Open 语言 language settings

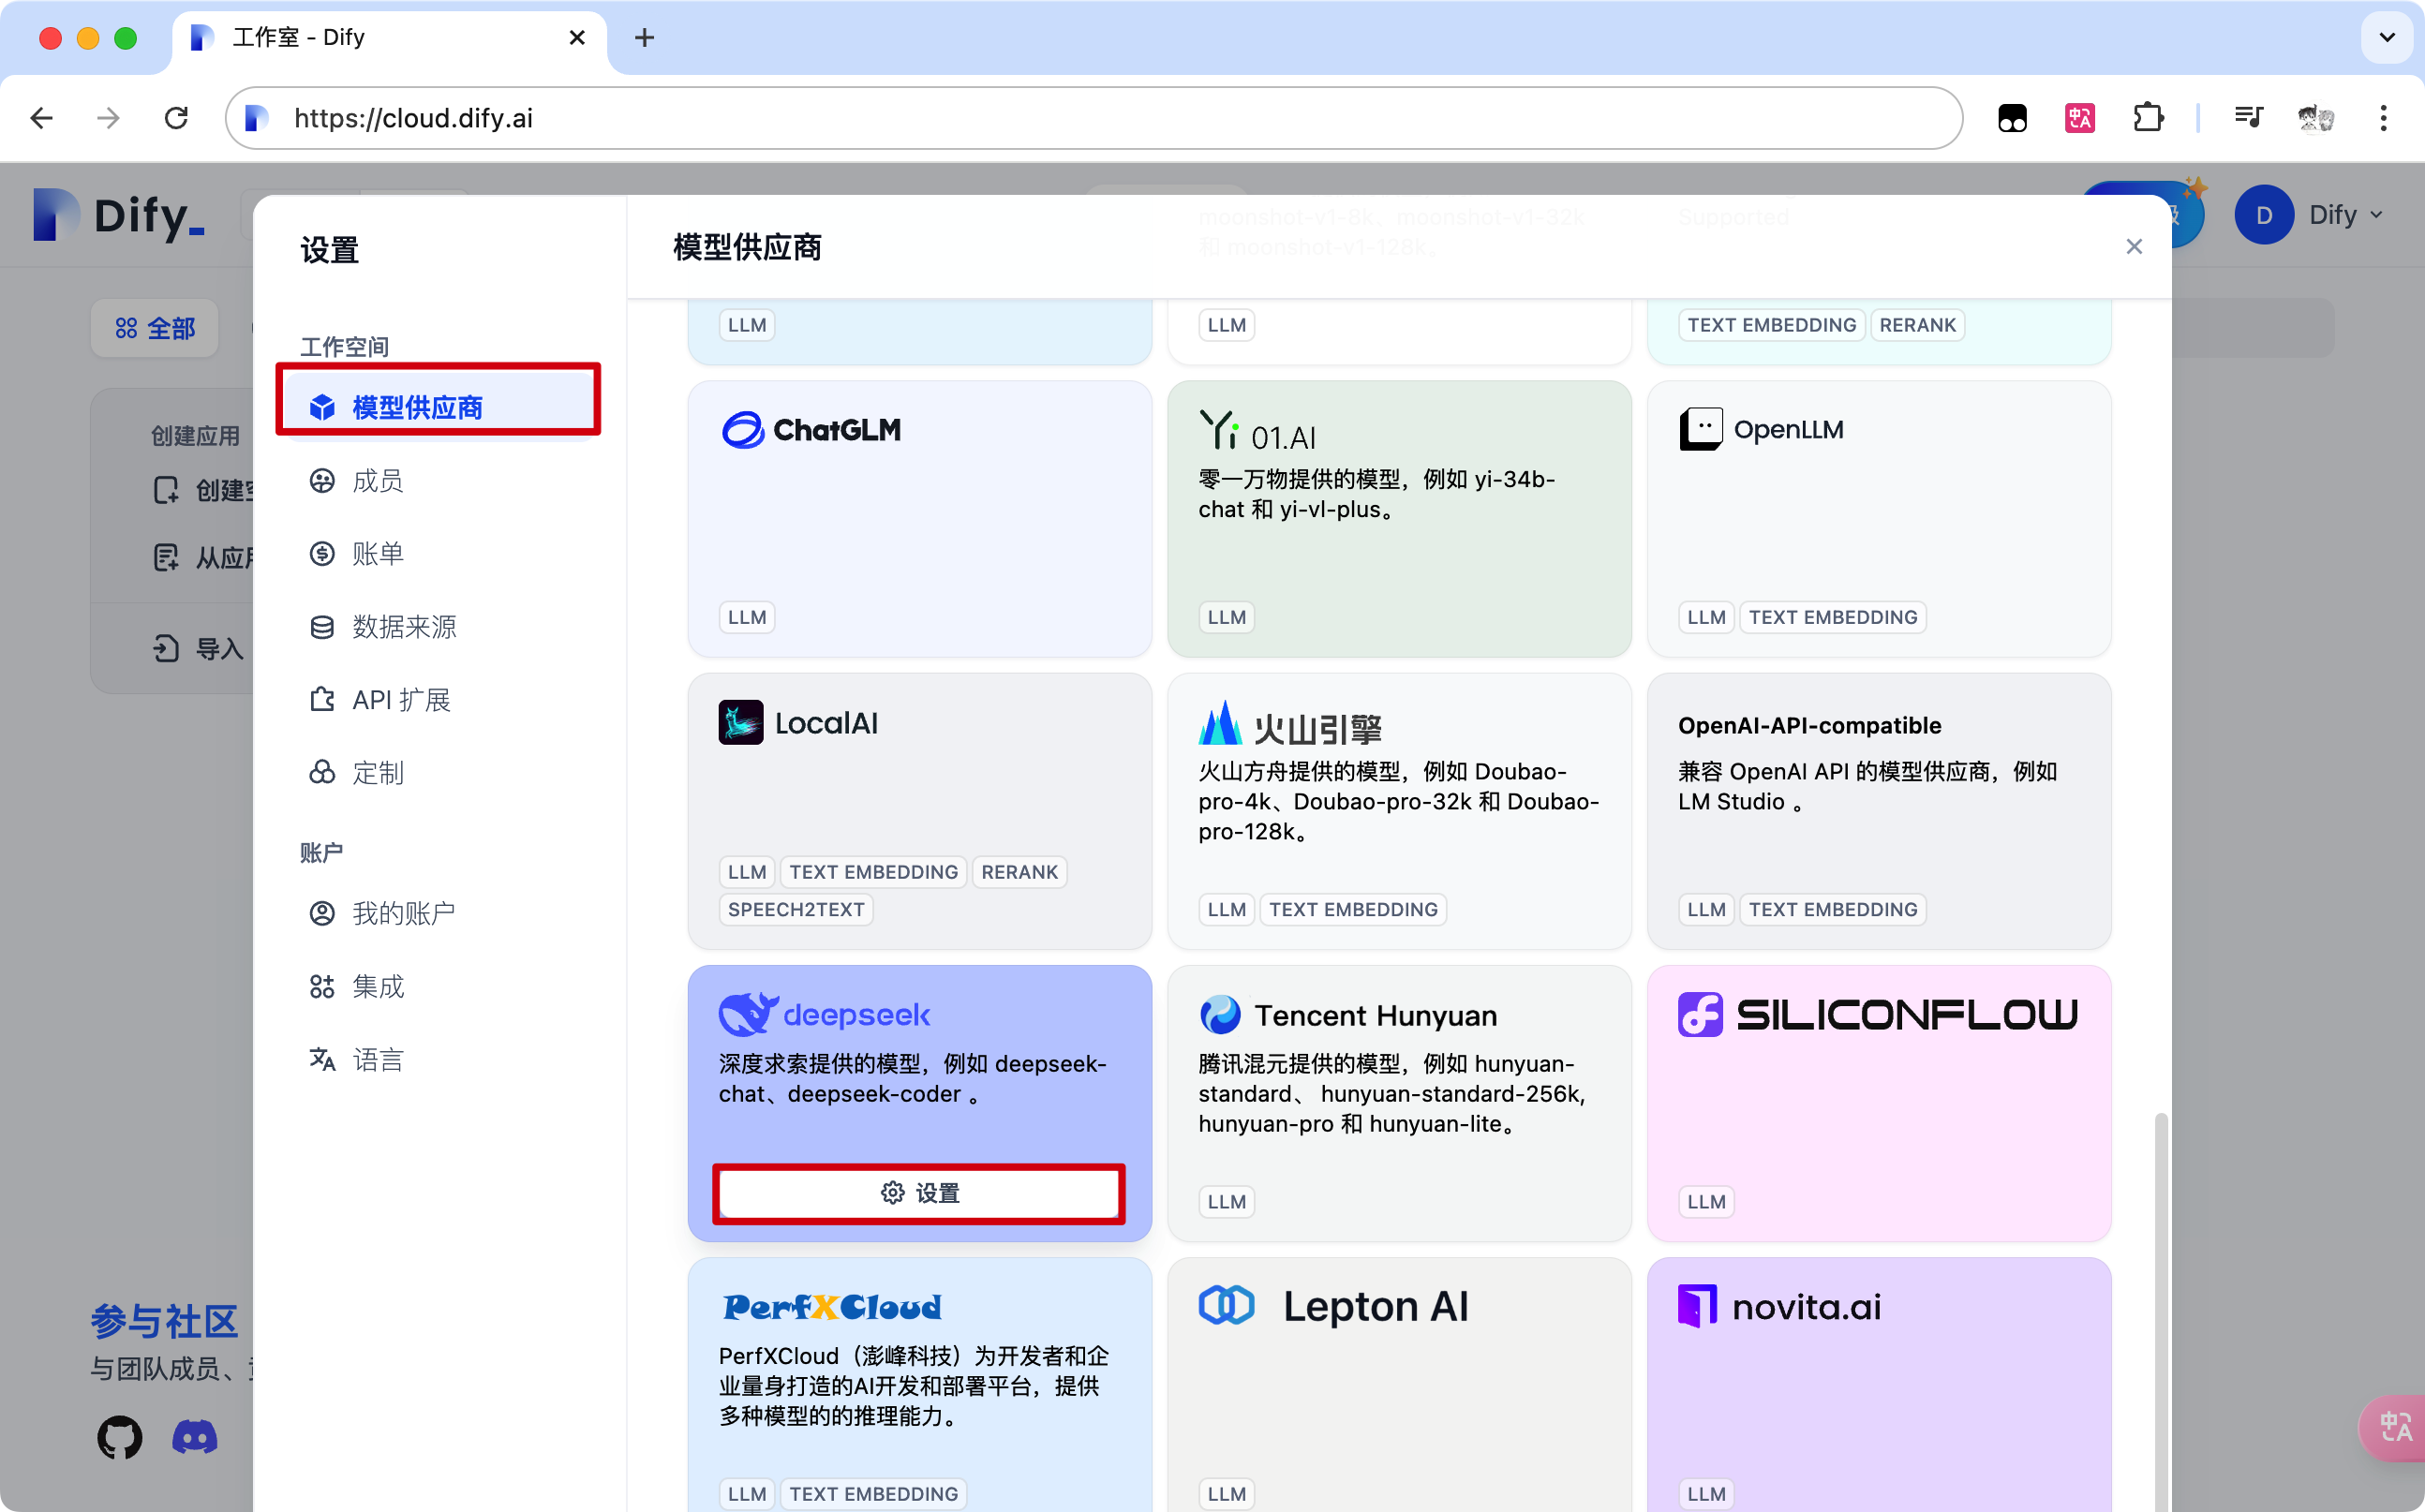pyautogui.click(x=376, y=1060)
